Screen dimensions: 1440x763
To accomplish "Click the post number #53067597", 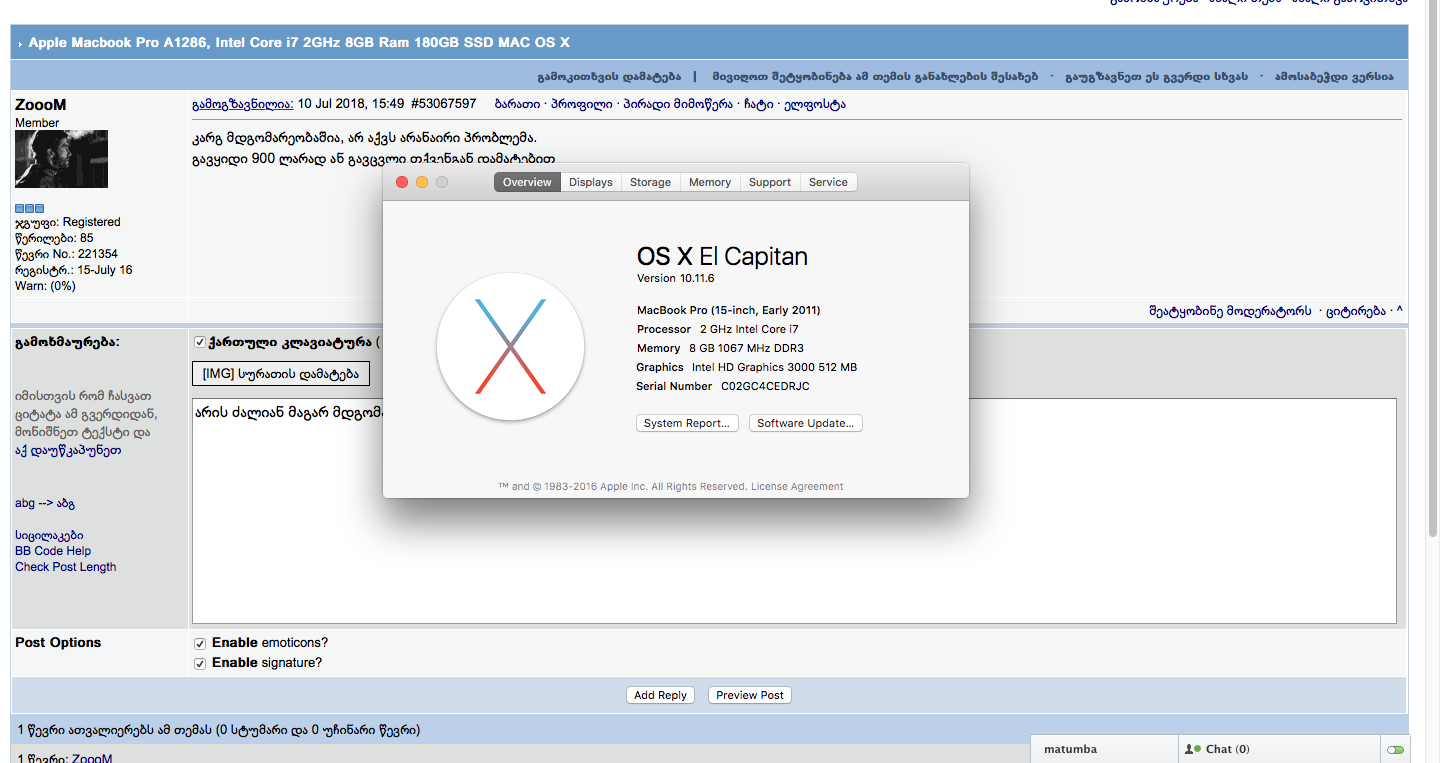I will pyautogui.click(x=444, y=104).
